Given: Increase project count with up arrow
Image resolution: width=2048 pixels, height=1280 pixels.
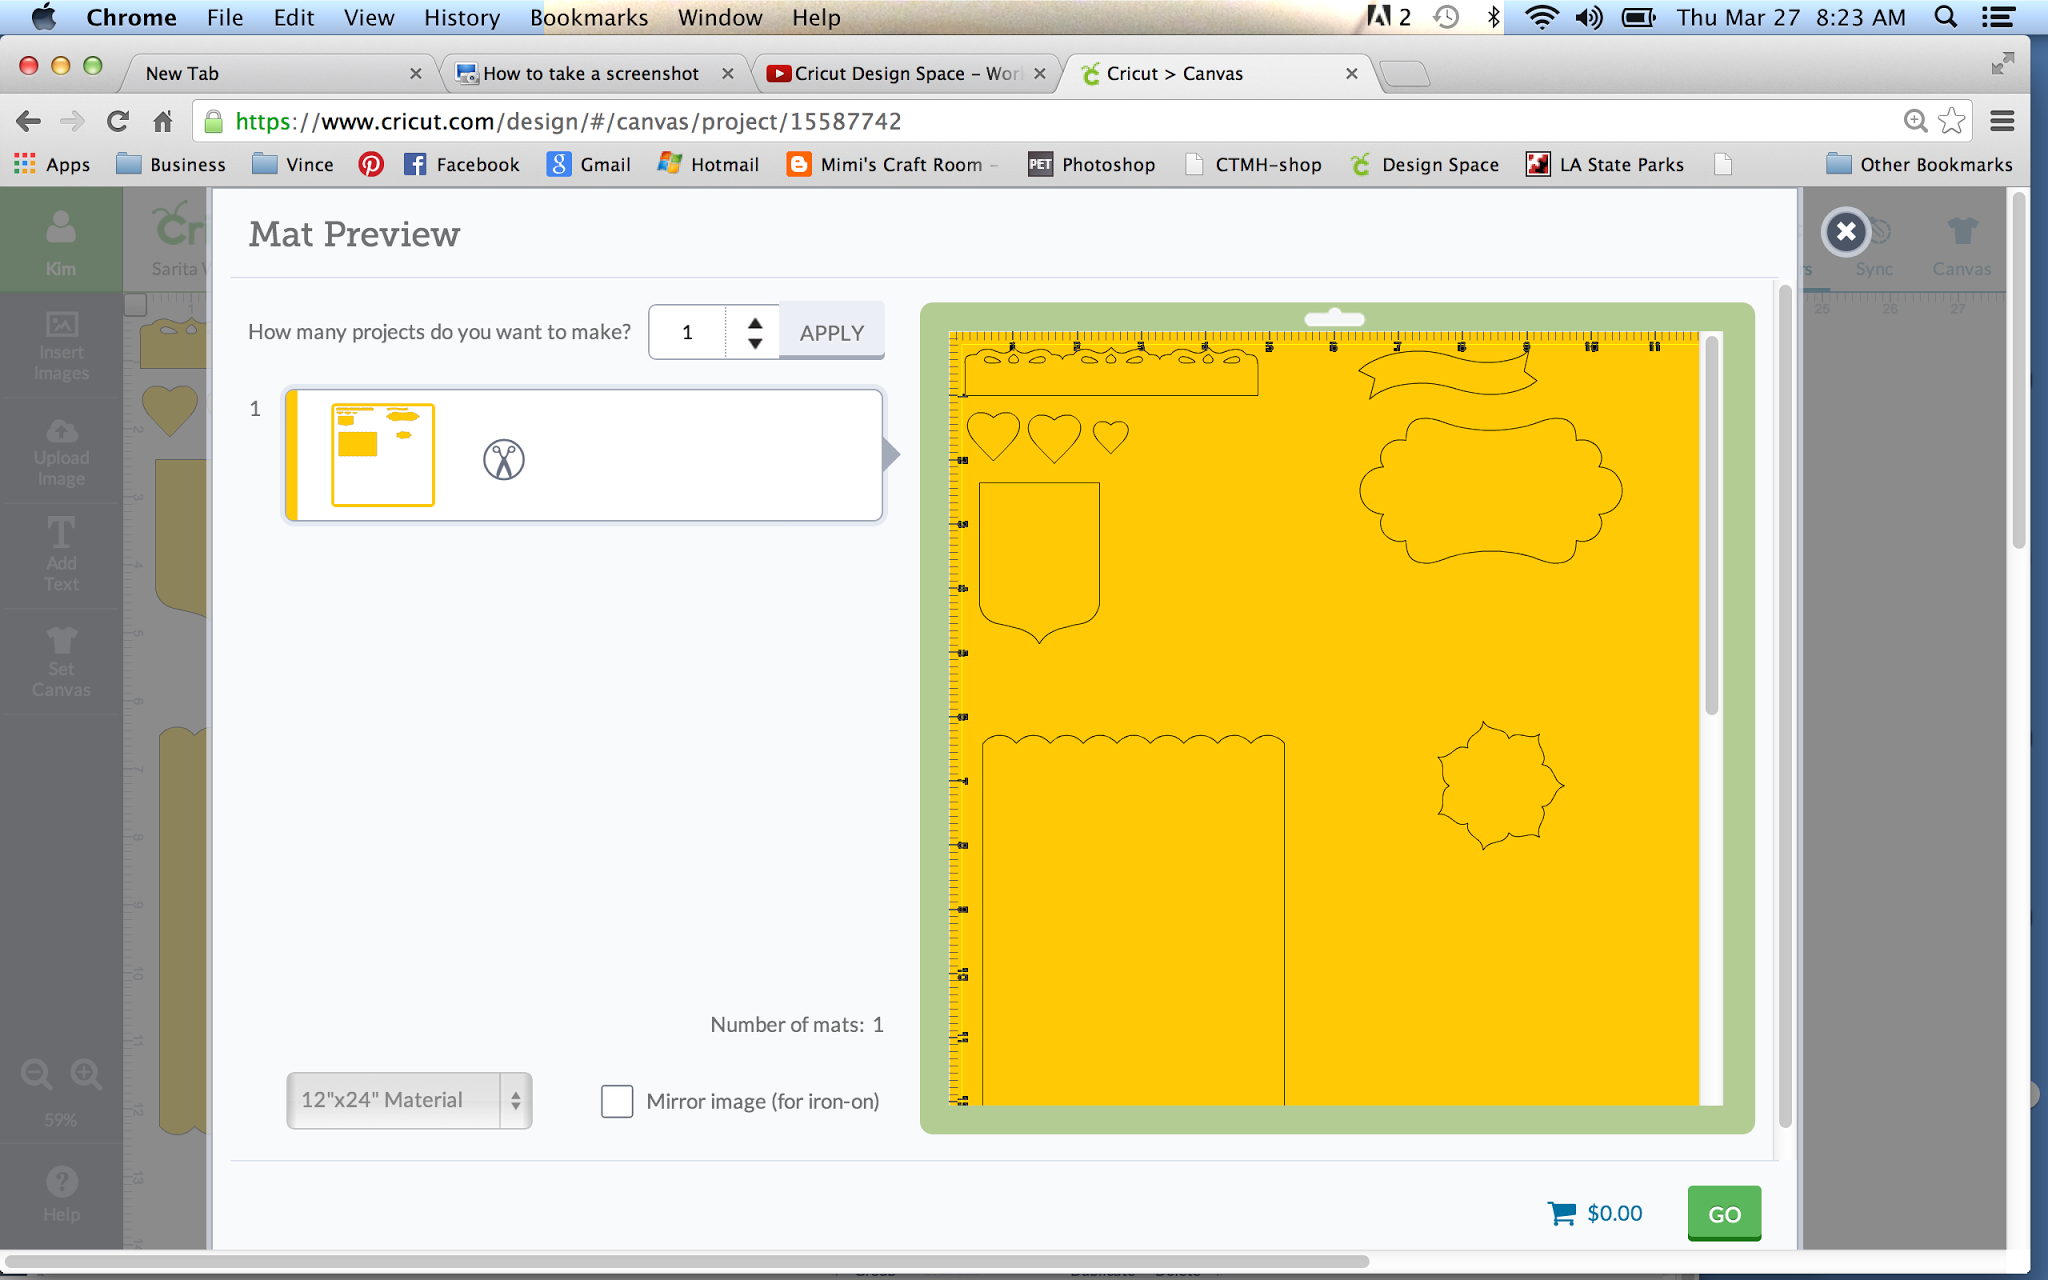Looking at the screenshot, I should click(755, 323).
